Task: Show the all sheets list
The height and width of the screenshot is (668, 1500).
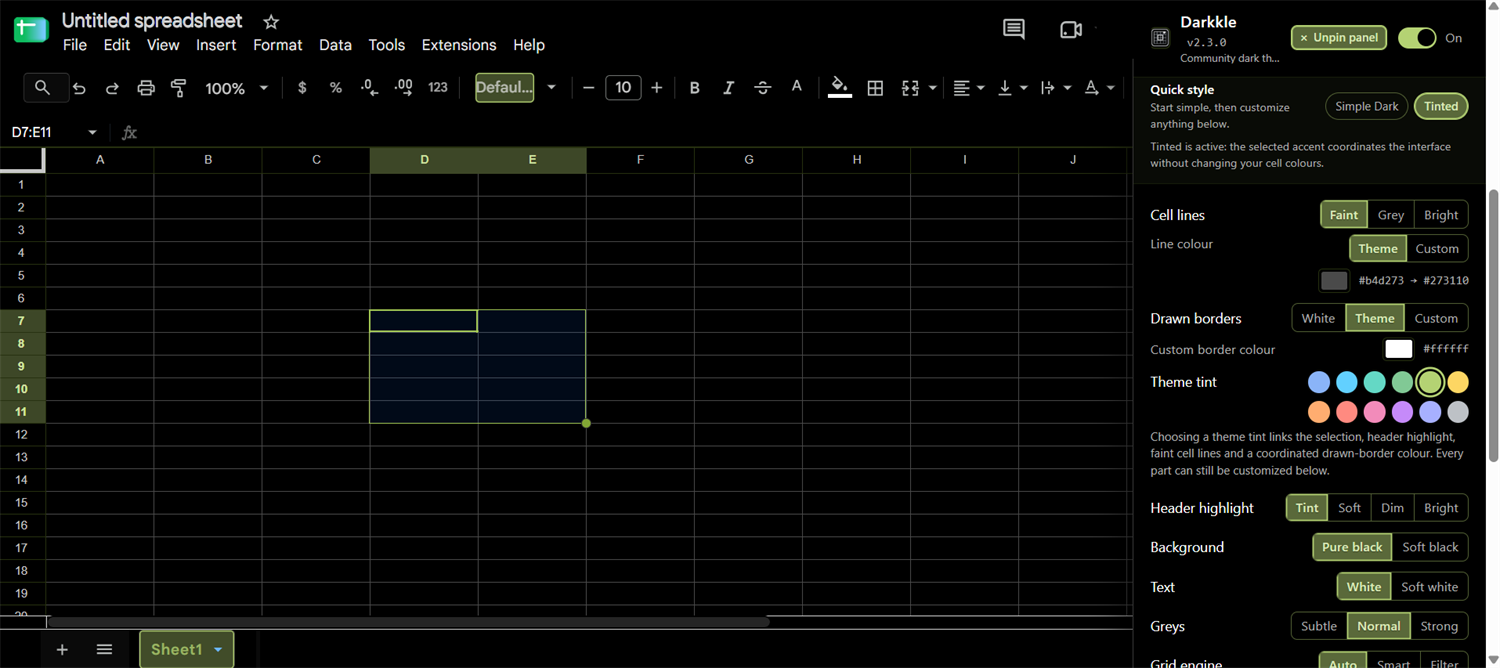Action: tap(104, 650)
